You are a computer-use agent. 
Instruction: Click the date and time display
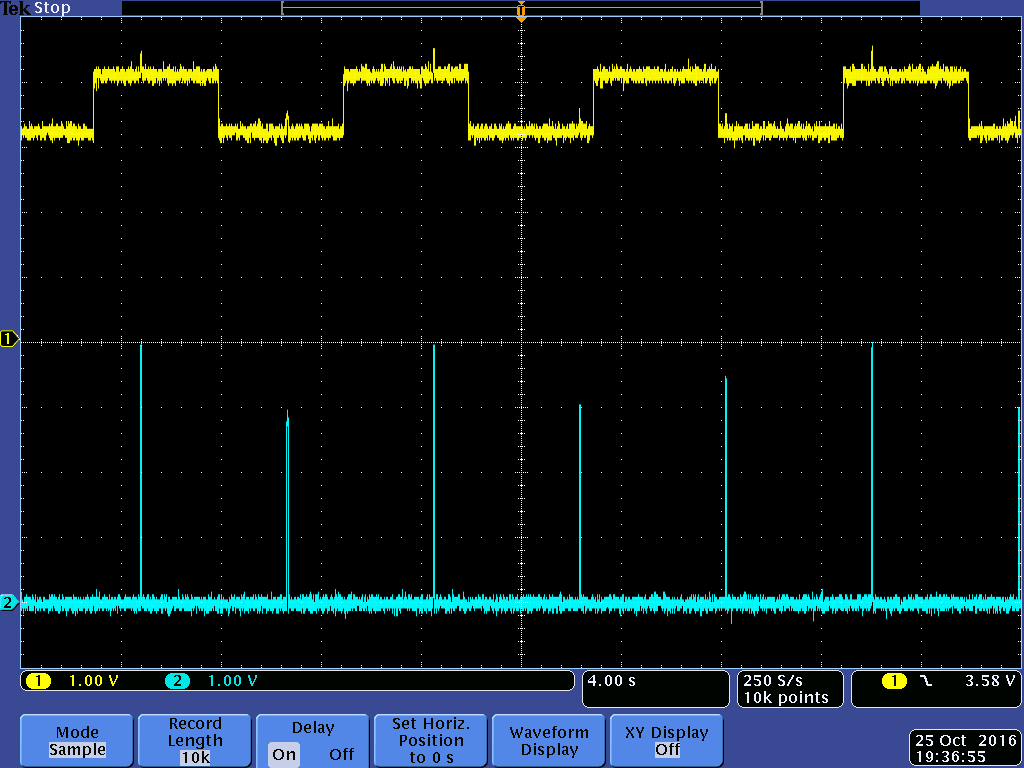pyautogui.click(x=964, y=748)
